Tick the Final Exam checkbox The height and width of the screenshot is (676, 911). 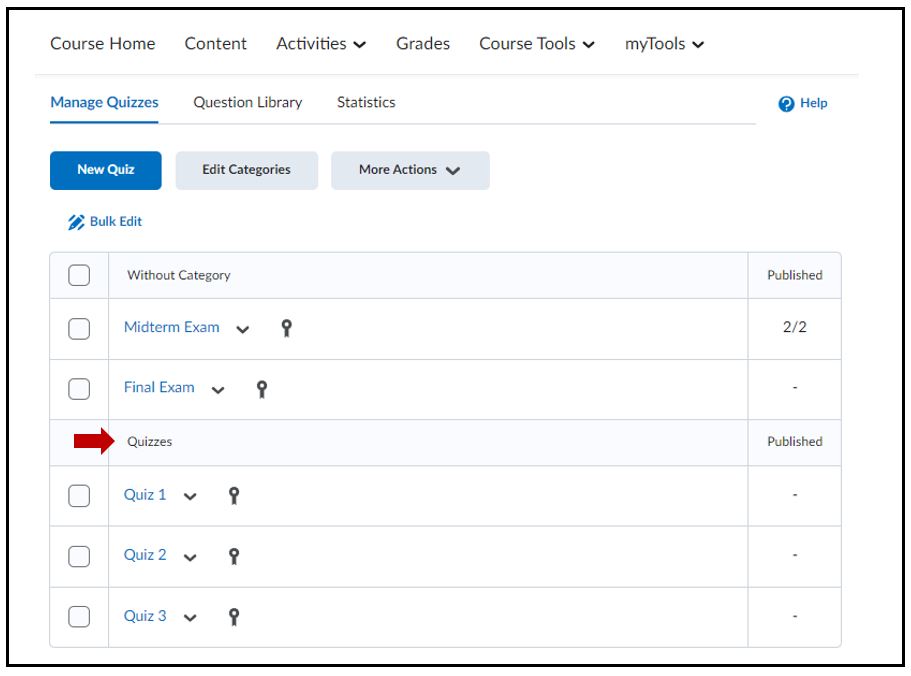pos(79,389)
